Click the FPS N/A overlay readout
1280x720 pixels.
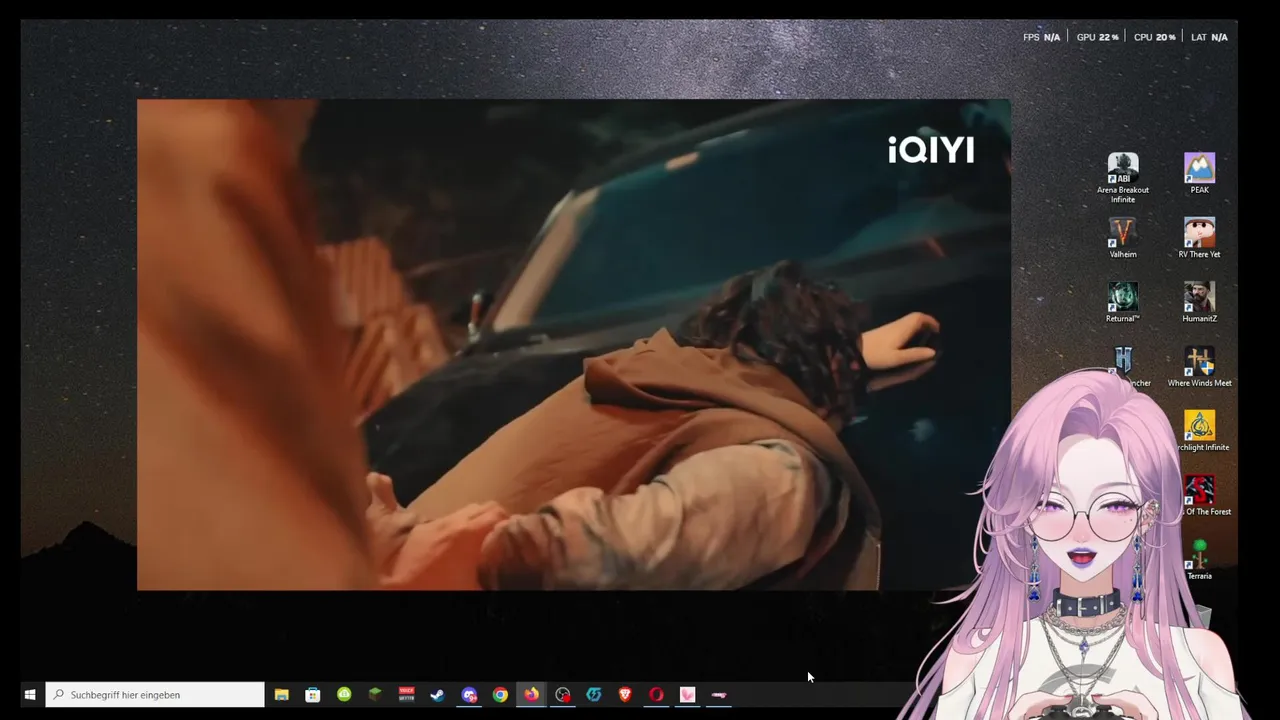pos(1041,37)
